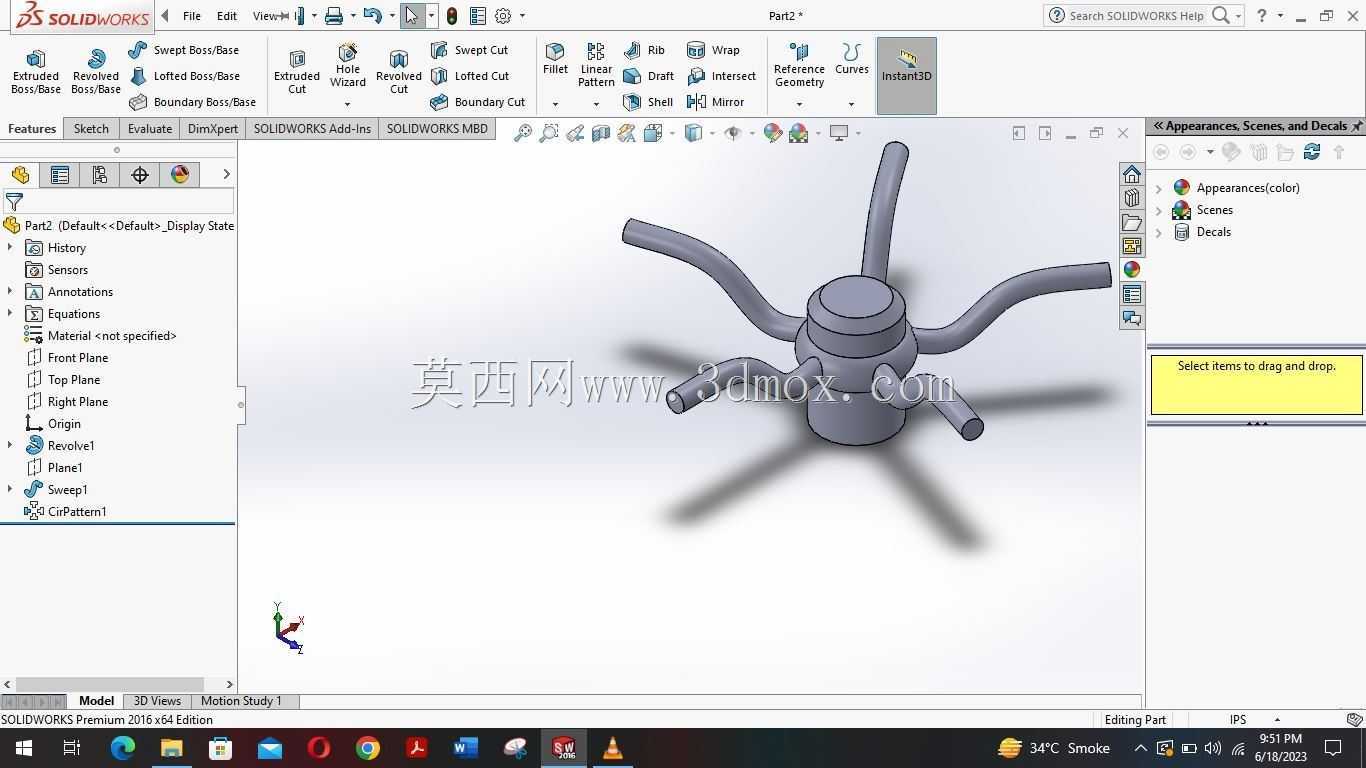Click the Section View icon

click(x=600, y=133)
